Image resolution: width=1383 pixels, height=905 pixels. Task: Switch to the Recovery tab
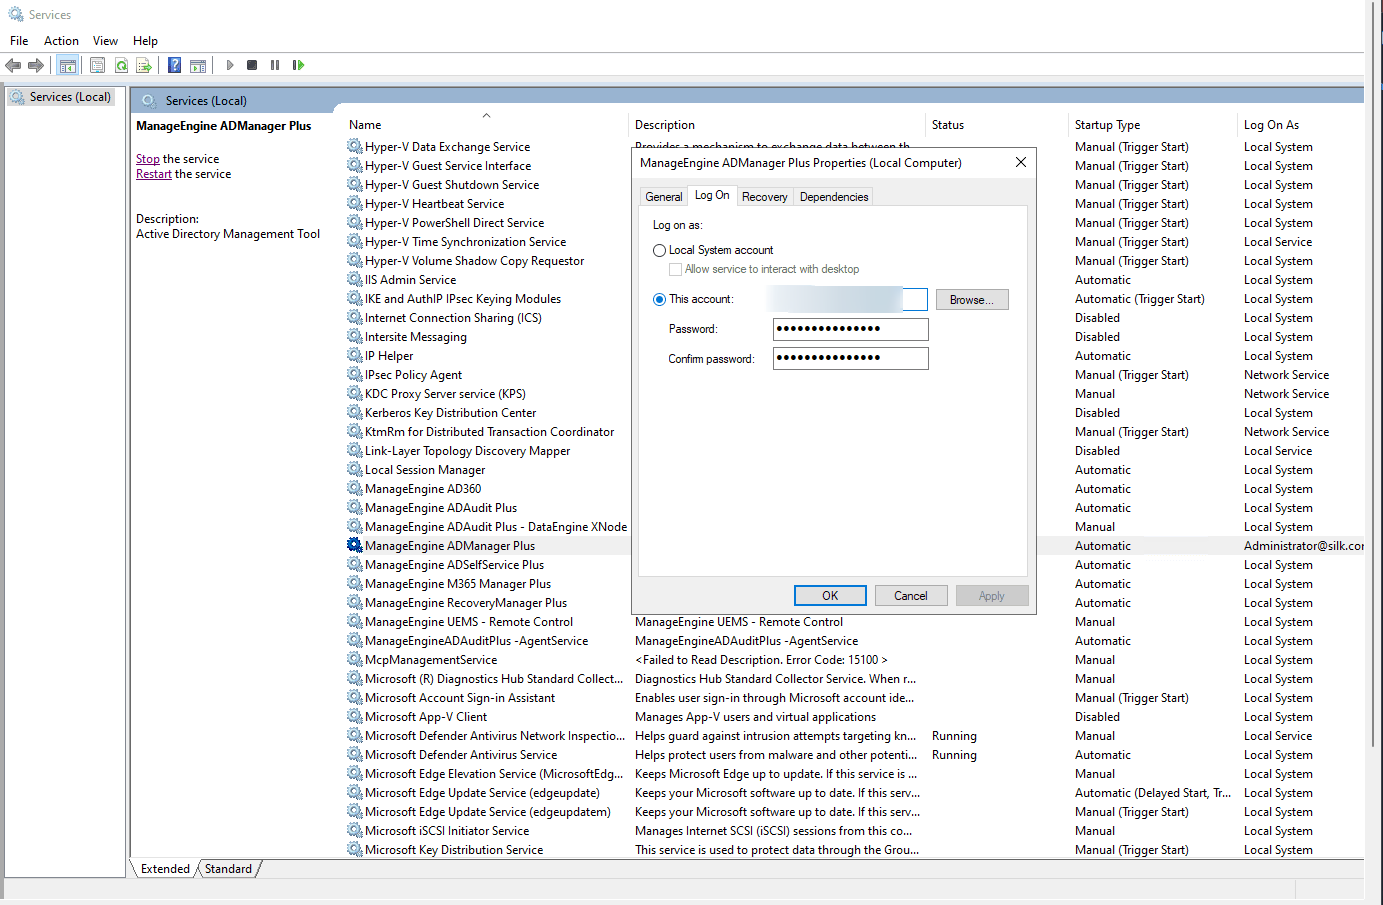coord(764,197)
